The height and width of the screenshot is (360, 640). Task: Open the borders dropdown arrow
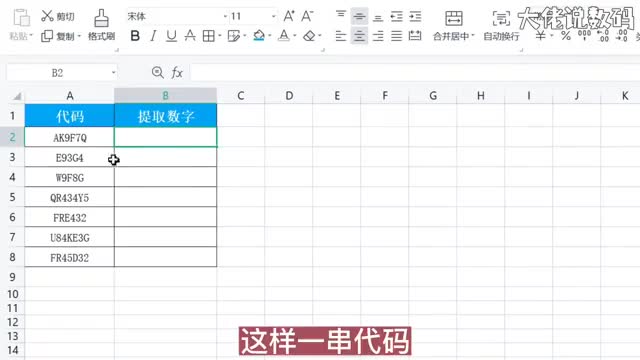pyautogui.click(x=220, y=36)
